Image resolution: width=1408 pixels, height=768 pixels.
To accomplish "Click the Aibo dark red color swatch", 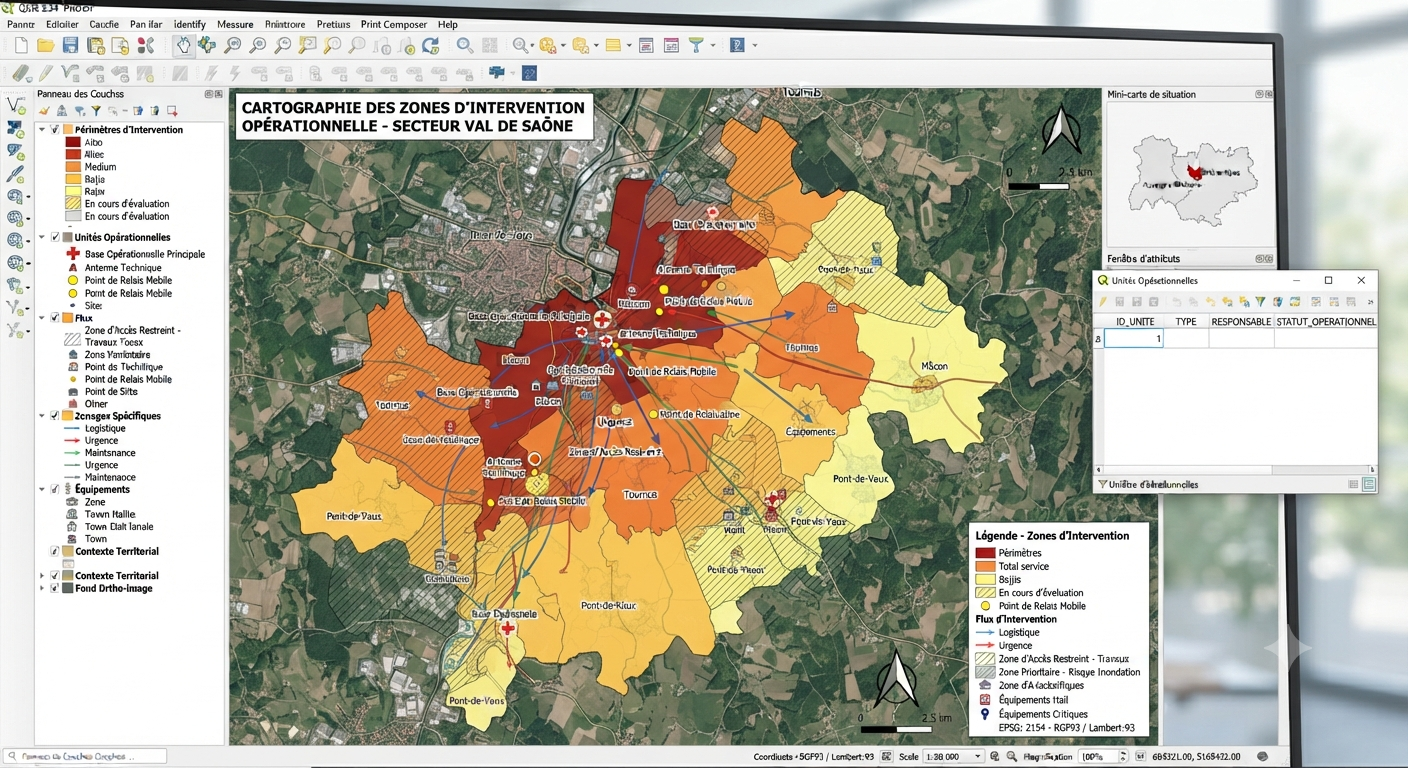I will tap(72, 143).
